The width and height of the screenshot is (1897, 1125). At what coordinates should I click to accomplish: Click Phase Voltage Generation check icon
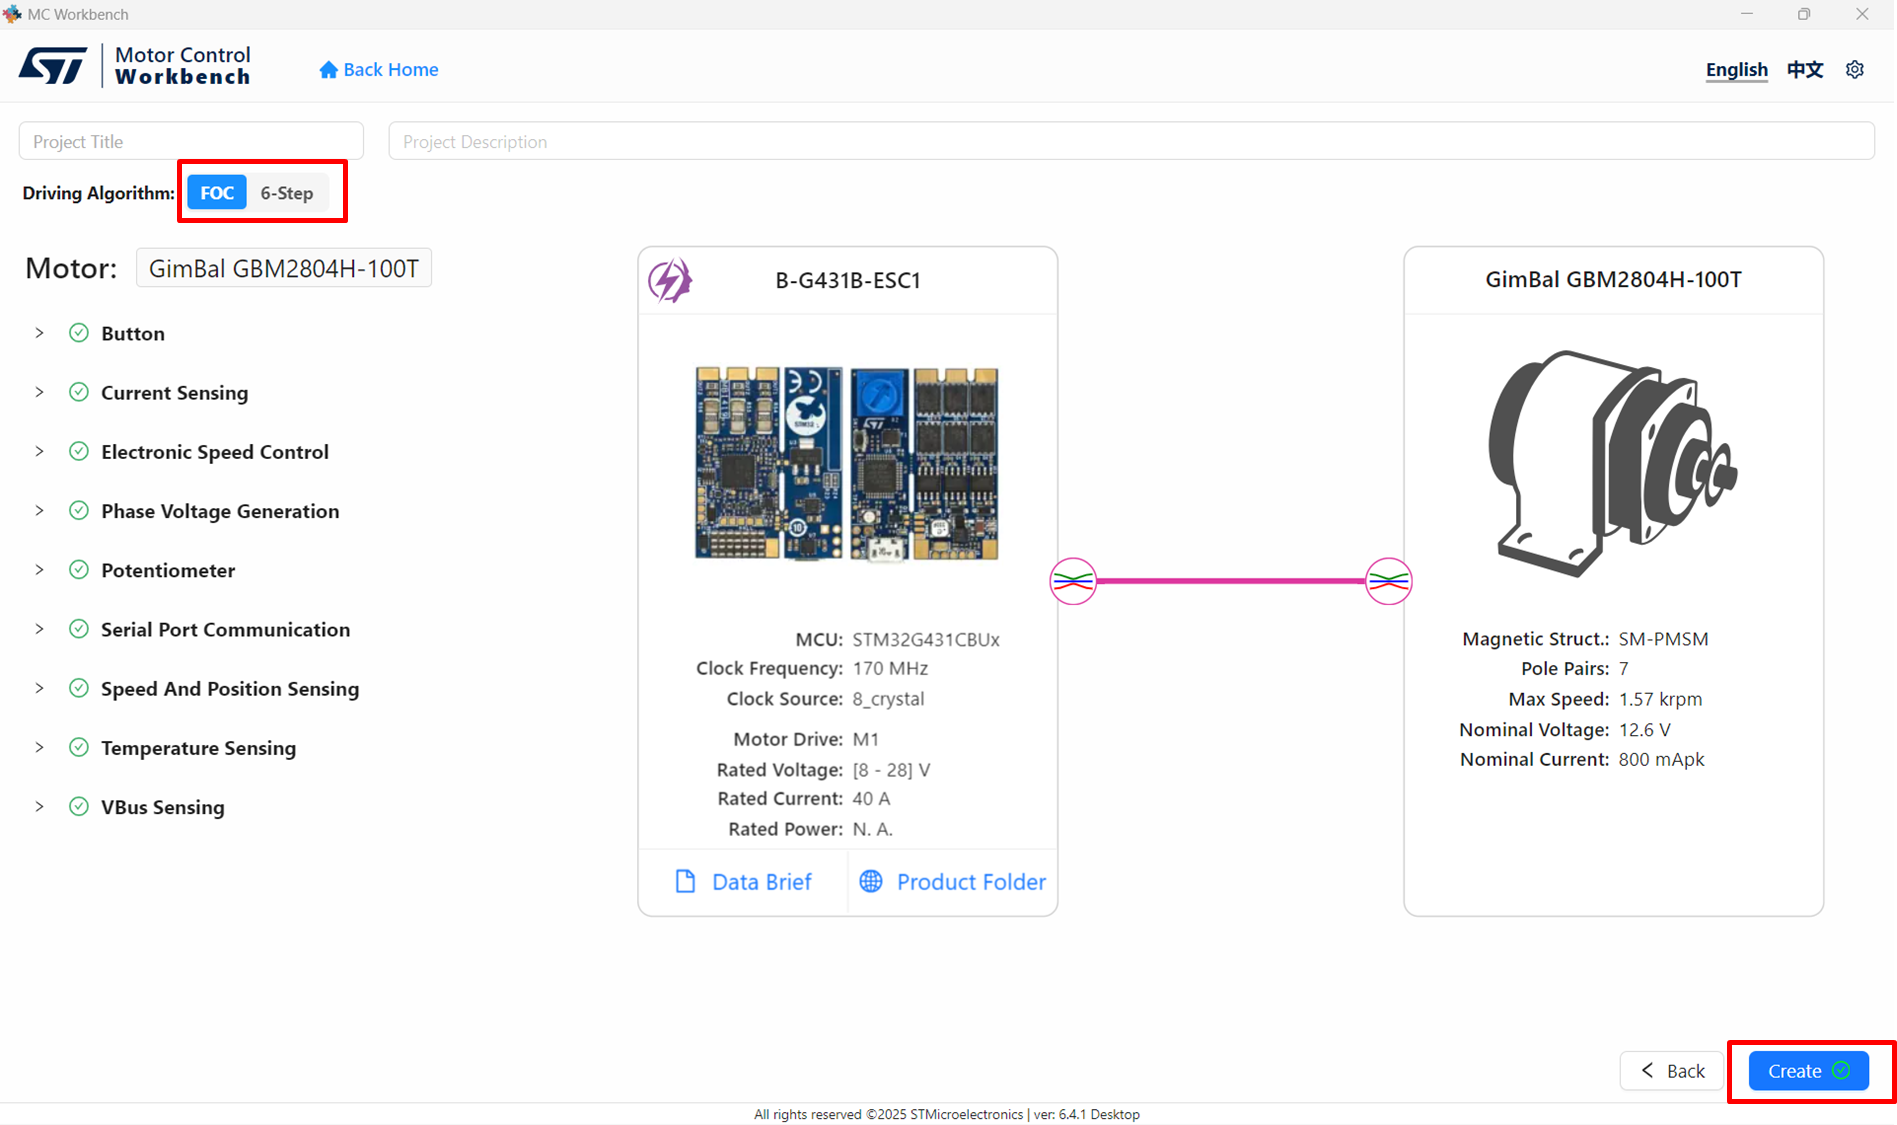[x=79, y=511]
